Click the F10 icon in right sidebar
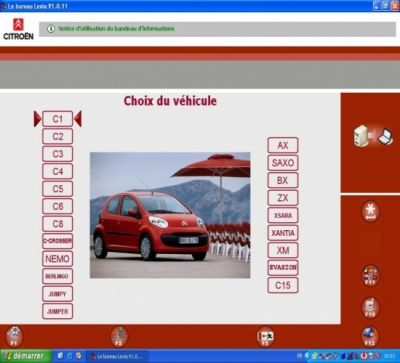The height and width of the screenshot is (363, 400). pyautogui.click(x=370, y=307)
